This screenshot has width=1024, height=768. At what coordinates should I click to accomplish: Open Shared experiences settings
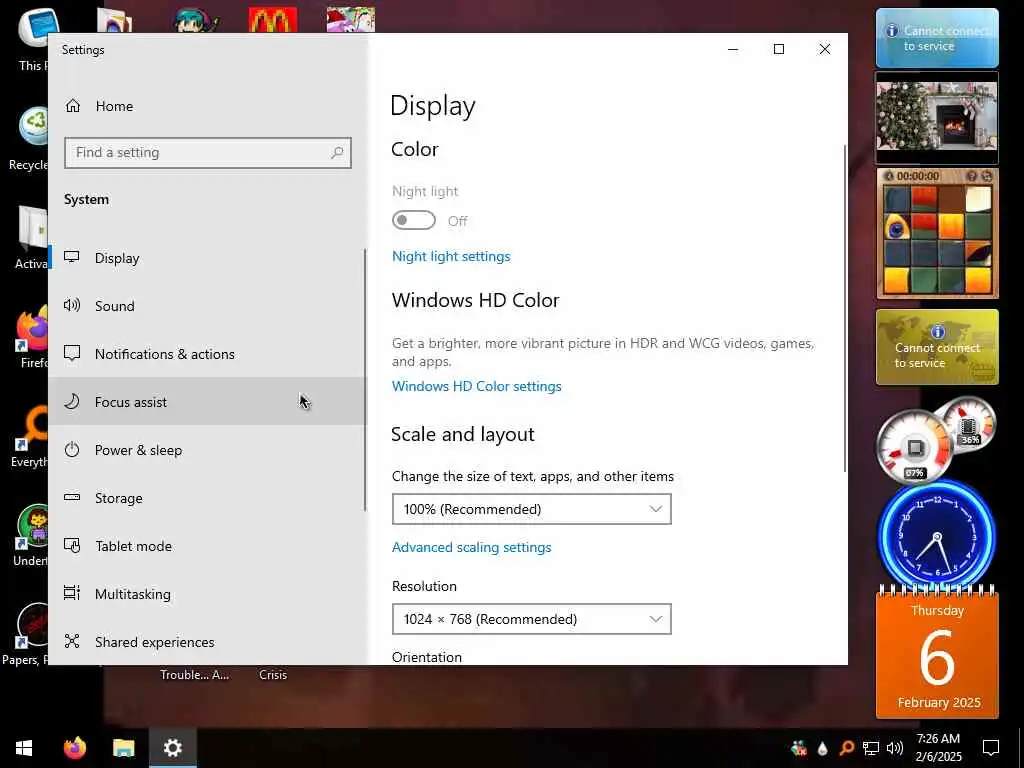[x=206, y=642]
